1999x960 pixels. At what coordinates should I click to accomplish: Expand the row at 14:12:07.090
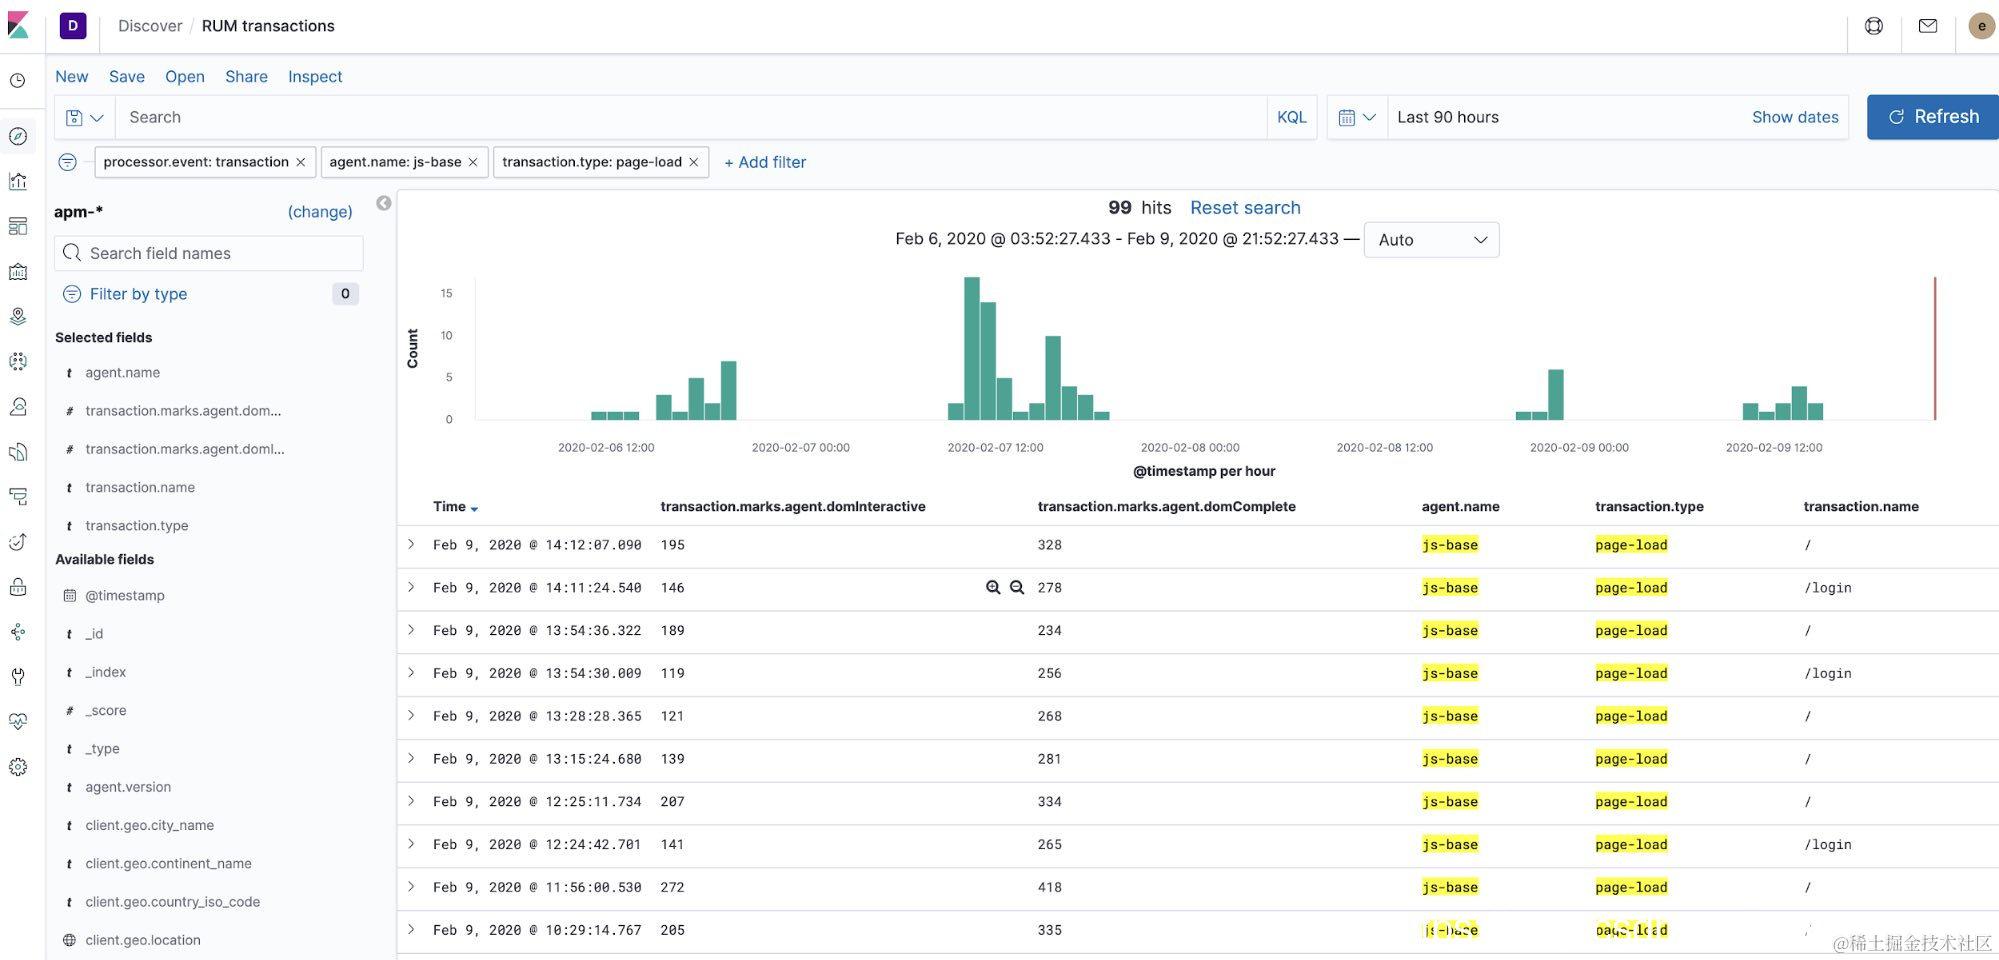click(x=411, y=545)
